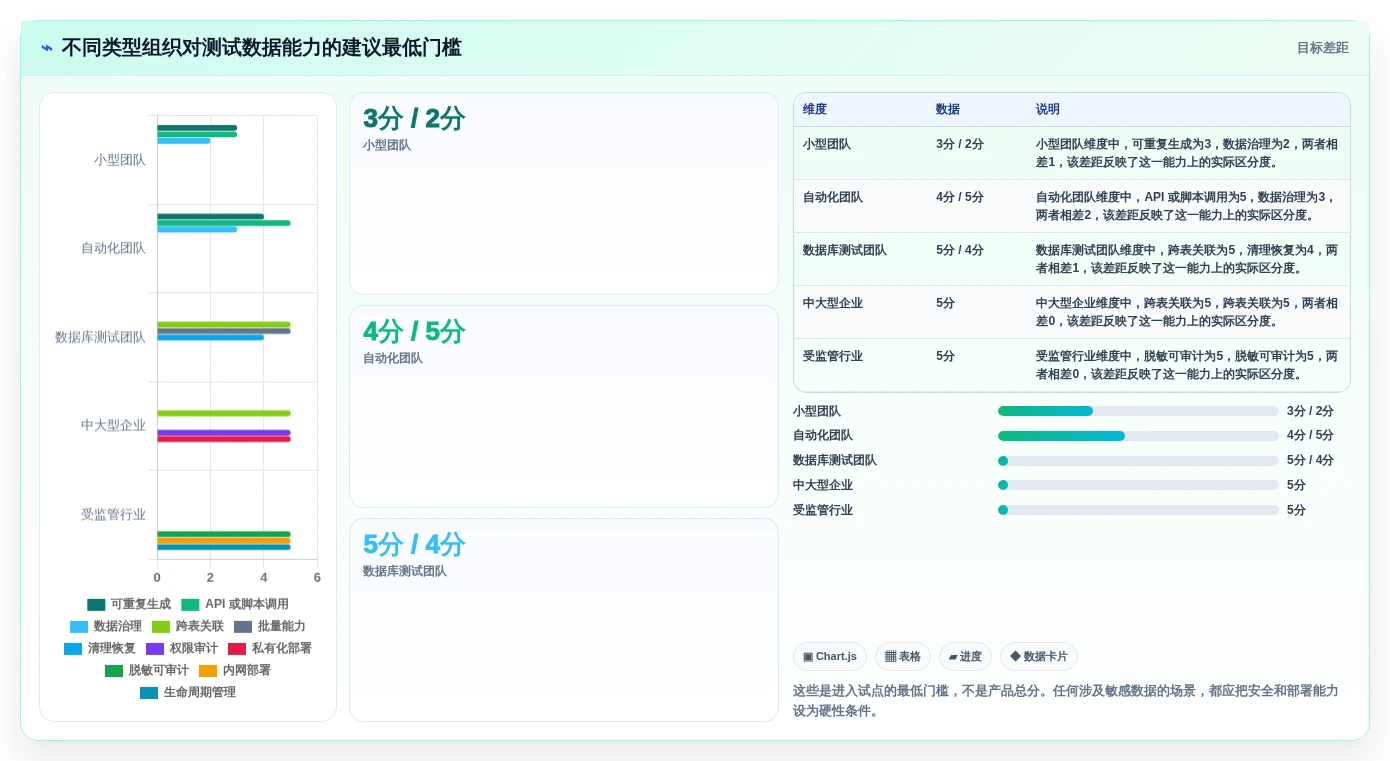
Task: Select the 表格 chip
Action: click(903, 657)
